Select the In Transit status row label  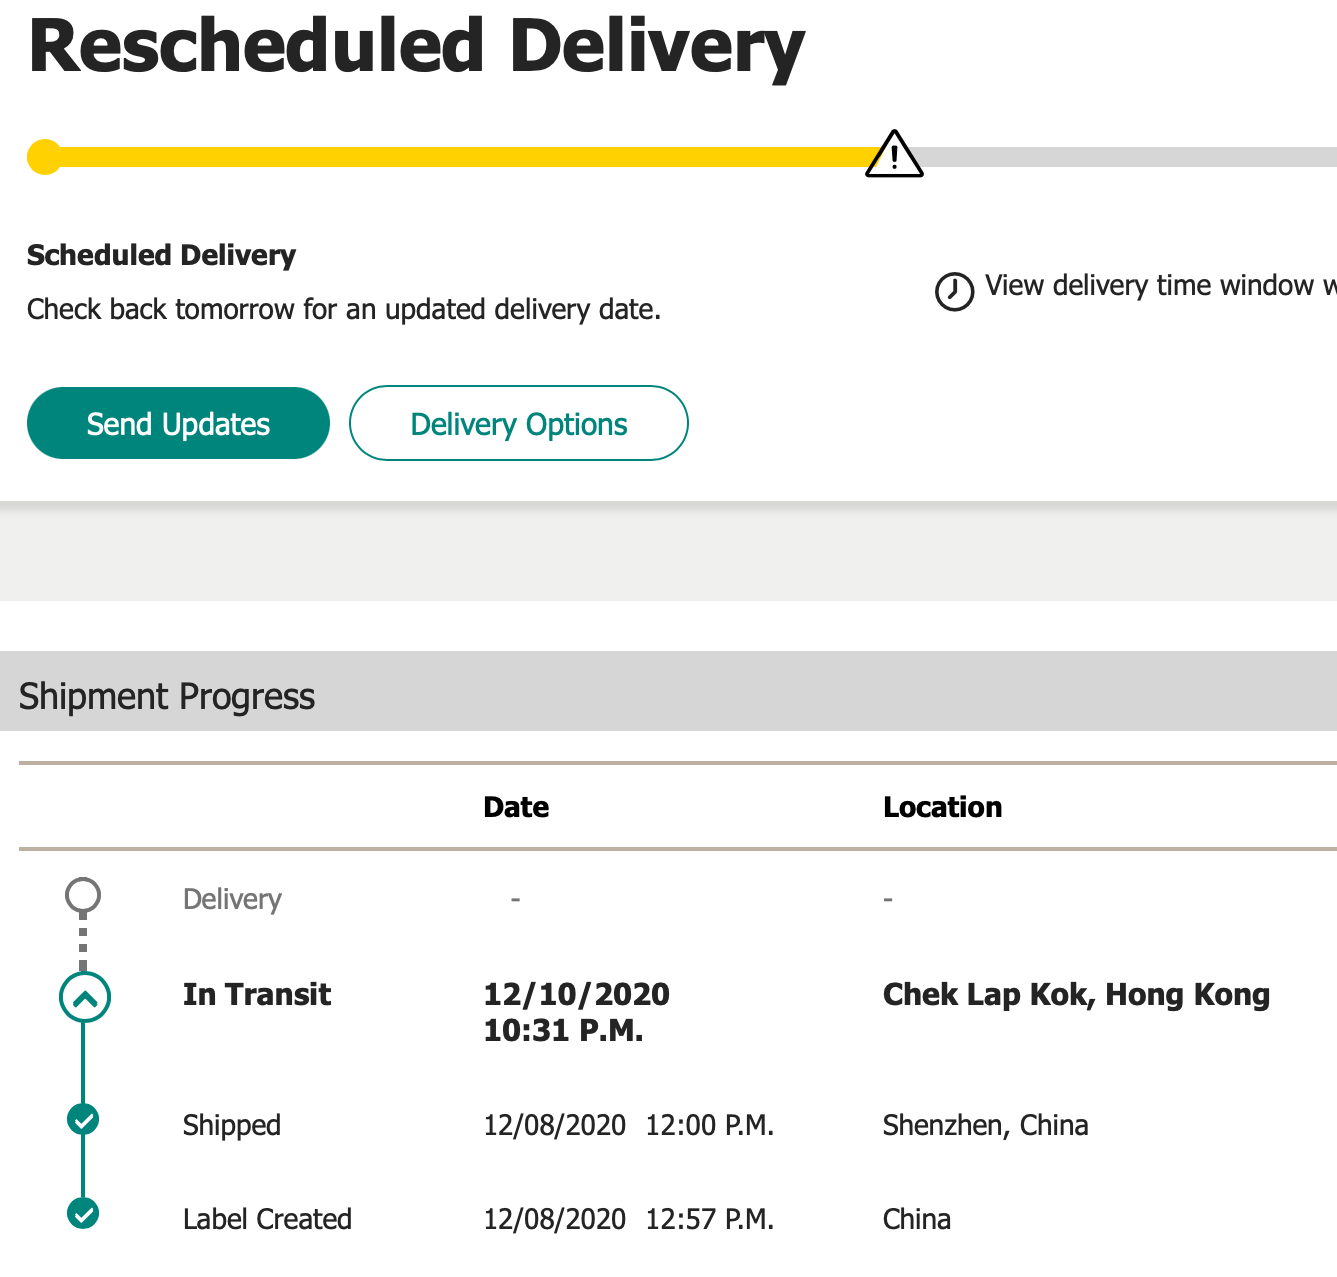pyautogui.click(x=257, y=994)
